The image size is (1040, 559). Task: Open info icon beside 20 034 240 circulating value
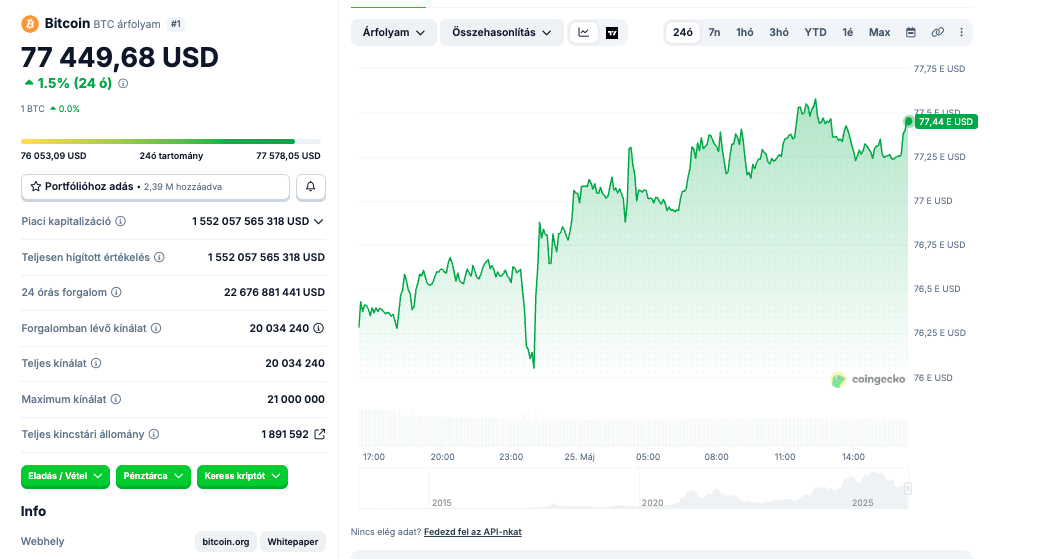(x=318, y=328)
